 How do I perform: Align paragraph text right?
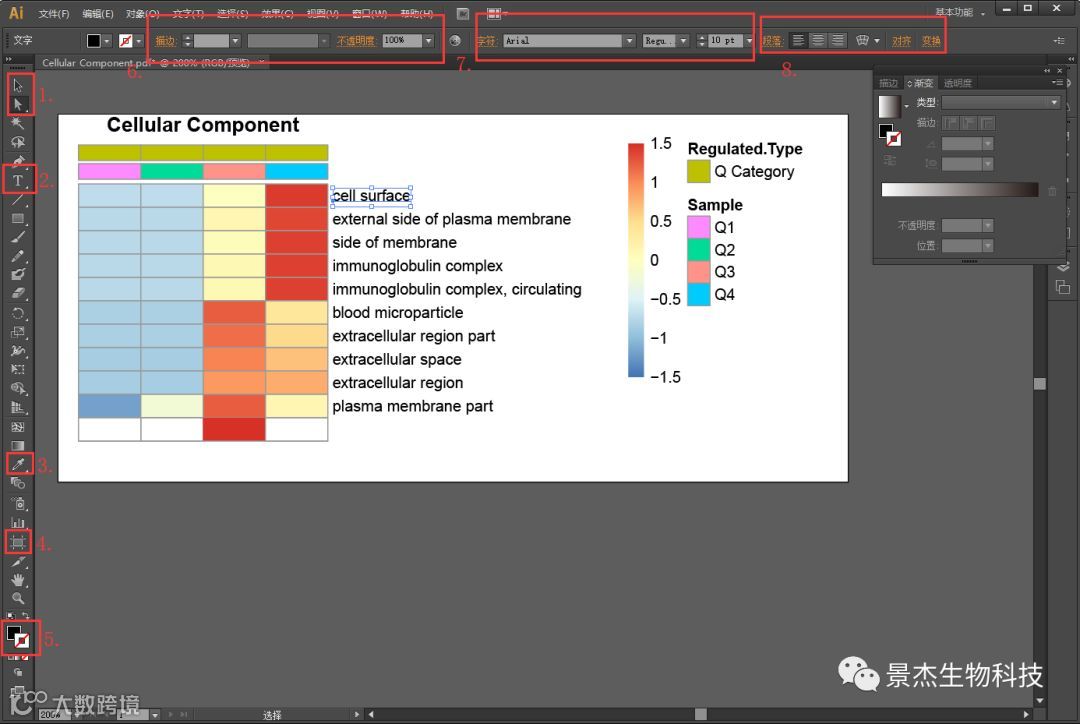(x=838, y=41)
